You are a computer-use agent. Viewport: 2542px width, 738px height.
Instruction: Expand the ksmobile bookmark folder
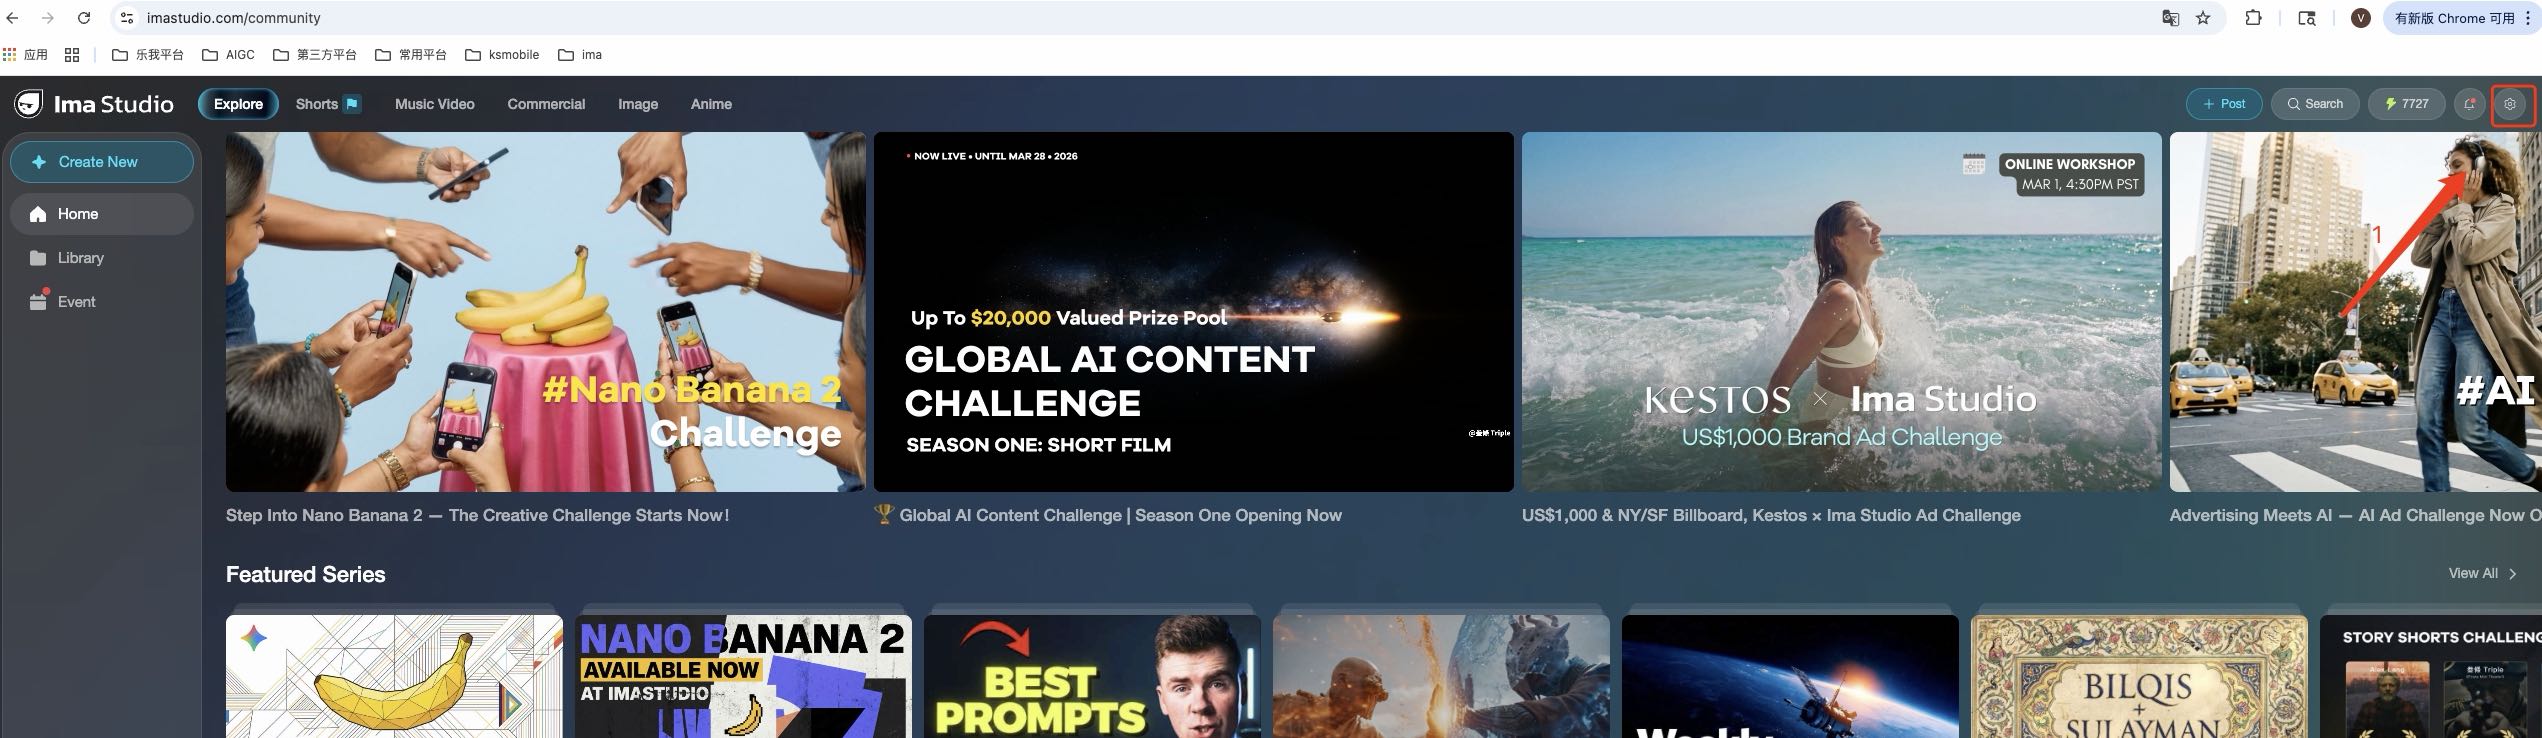point(502,55)
